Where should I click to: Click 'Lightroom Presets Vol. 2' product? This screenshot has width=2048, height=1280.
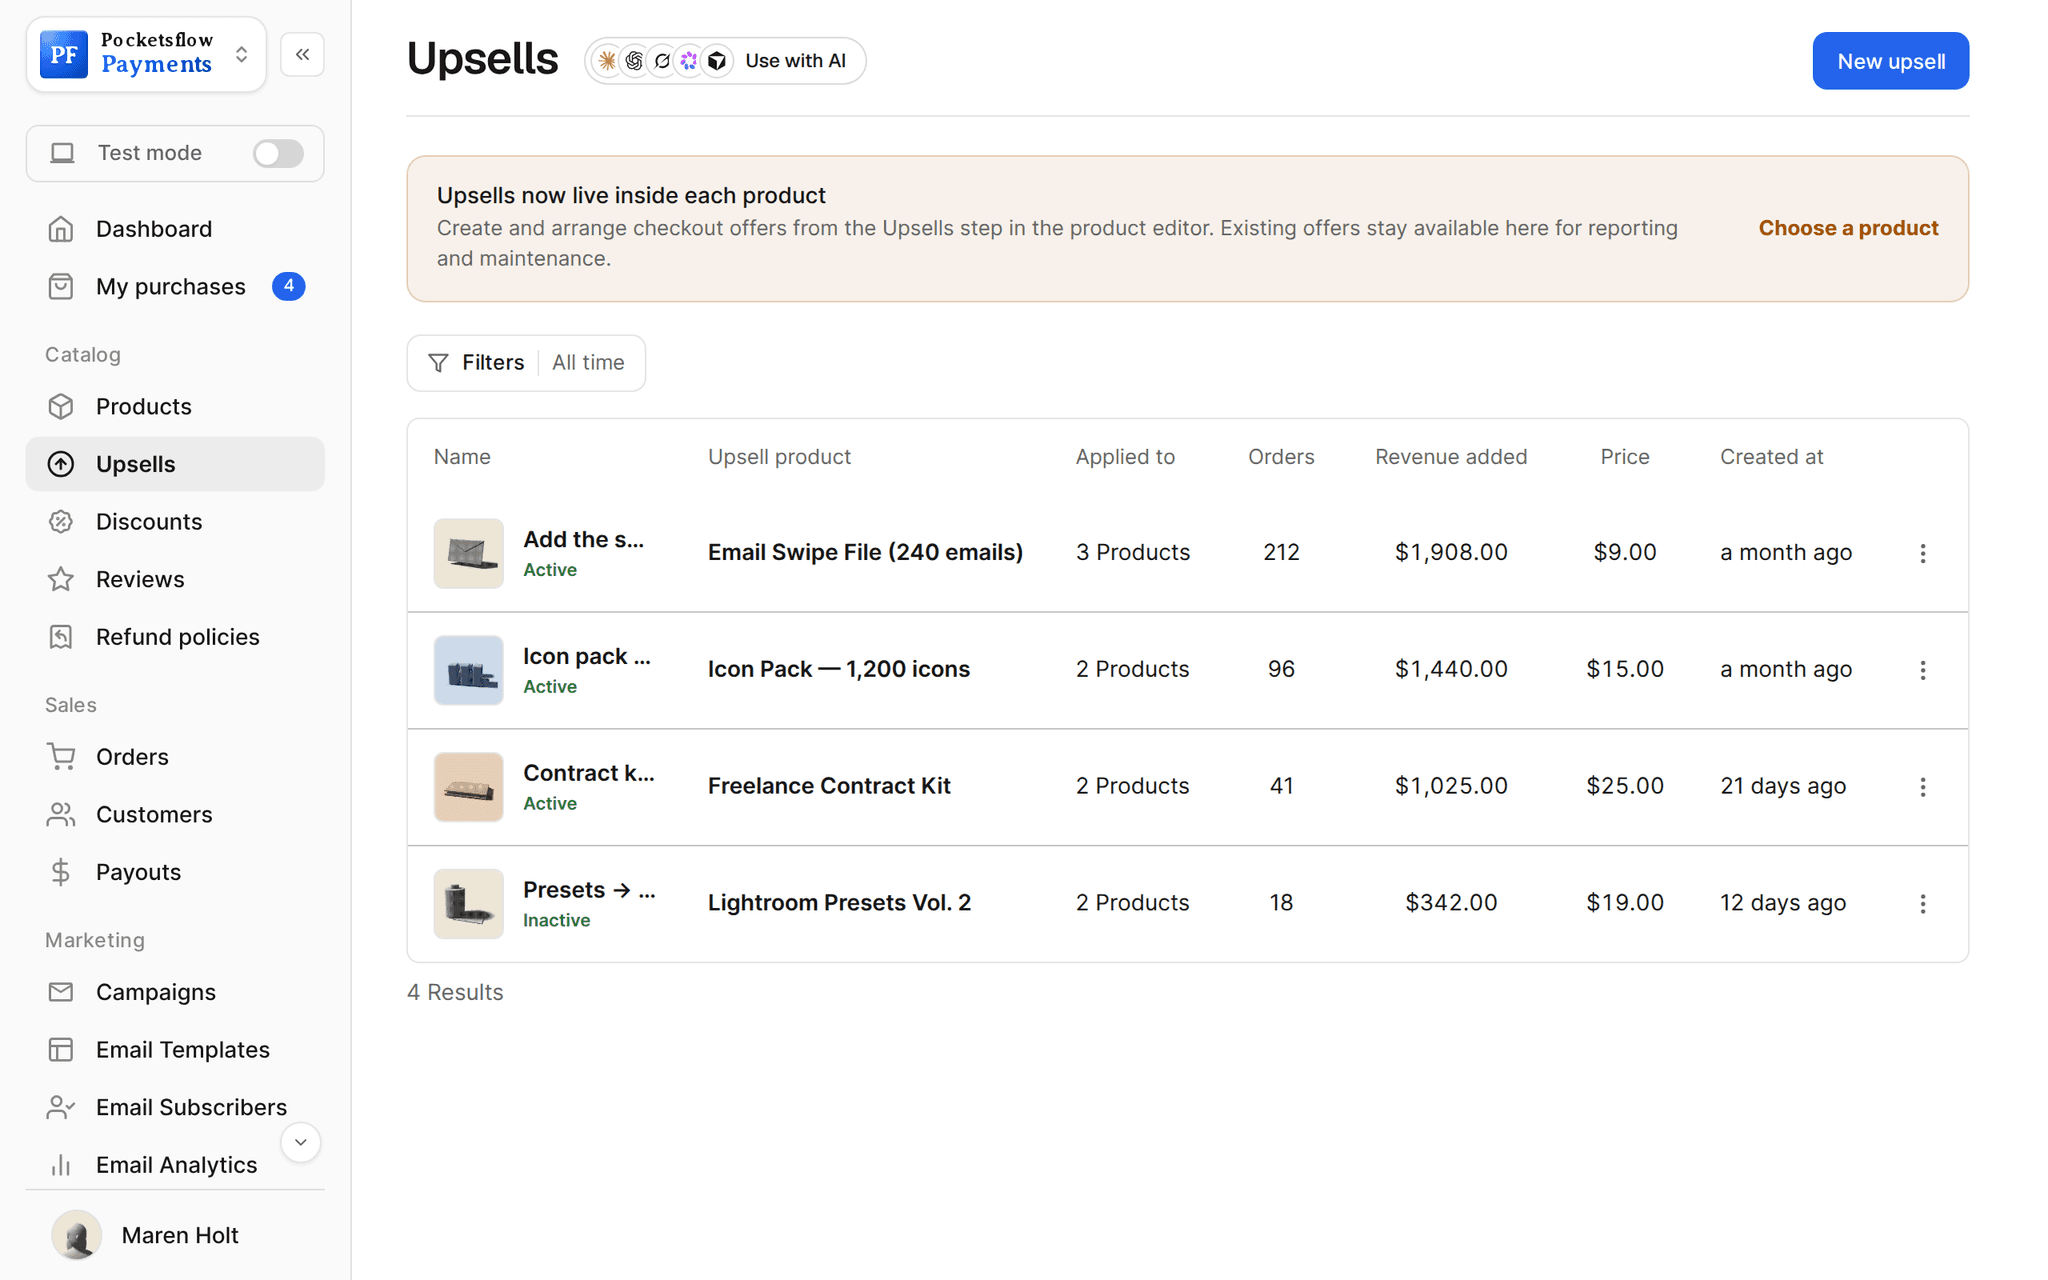pos(839,903)
